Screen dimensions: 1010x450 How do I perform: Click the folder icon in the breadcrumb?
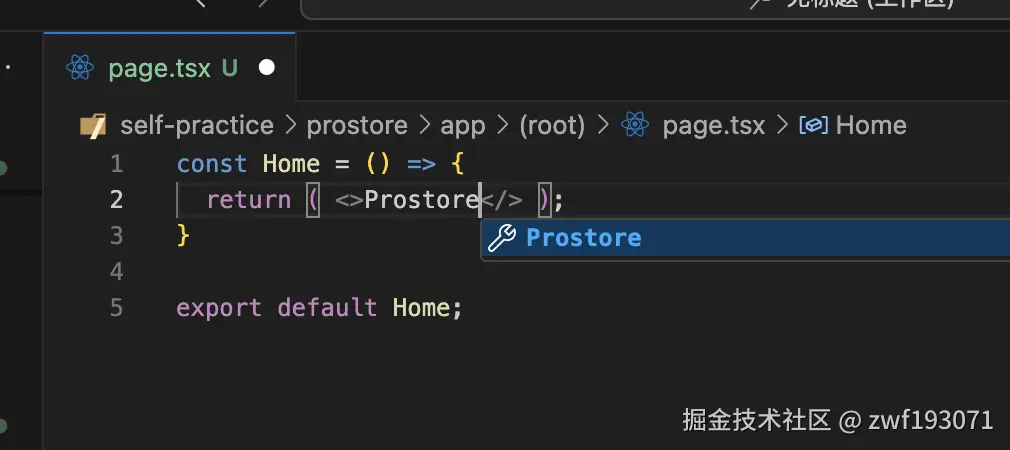pos(93,126)
